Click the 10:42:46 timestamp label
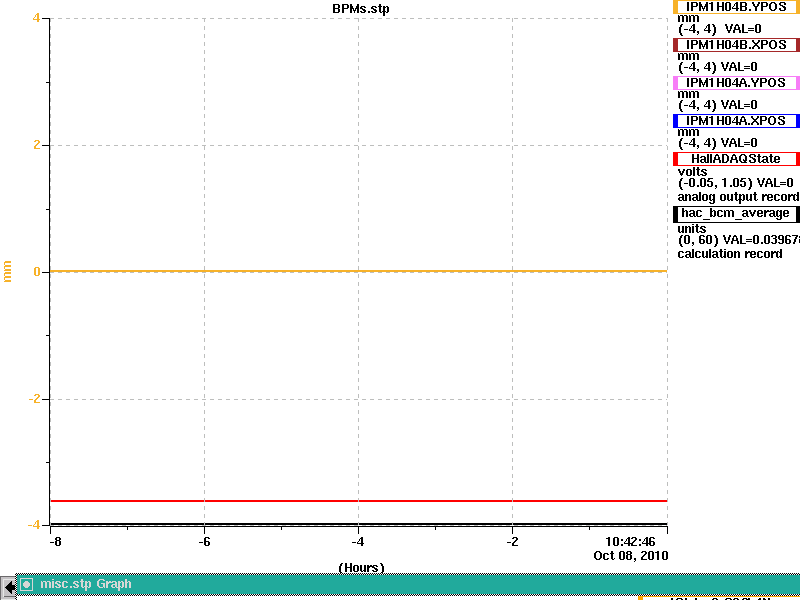 click(630, 542)
